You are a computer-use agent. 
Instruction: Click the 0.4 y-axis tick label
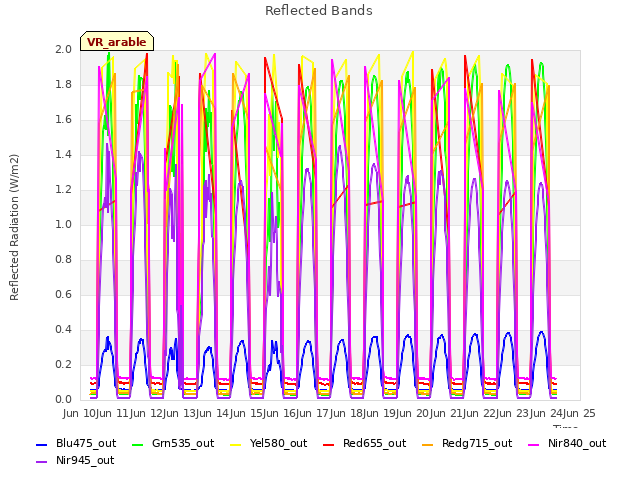click(64, 329)
